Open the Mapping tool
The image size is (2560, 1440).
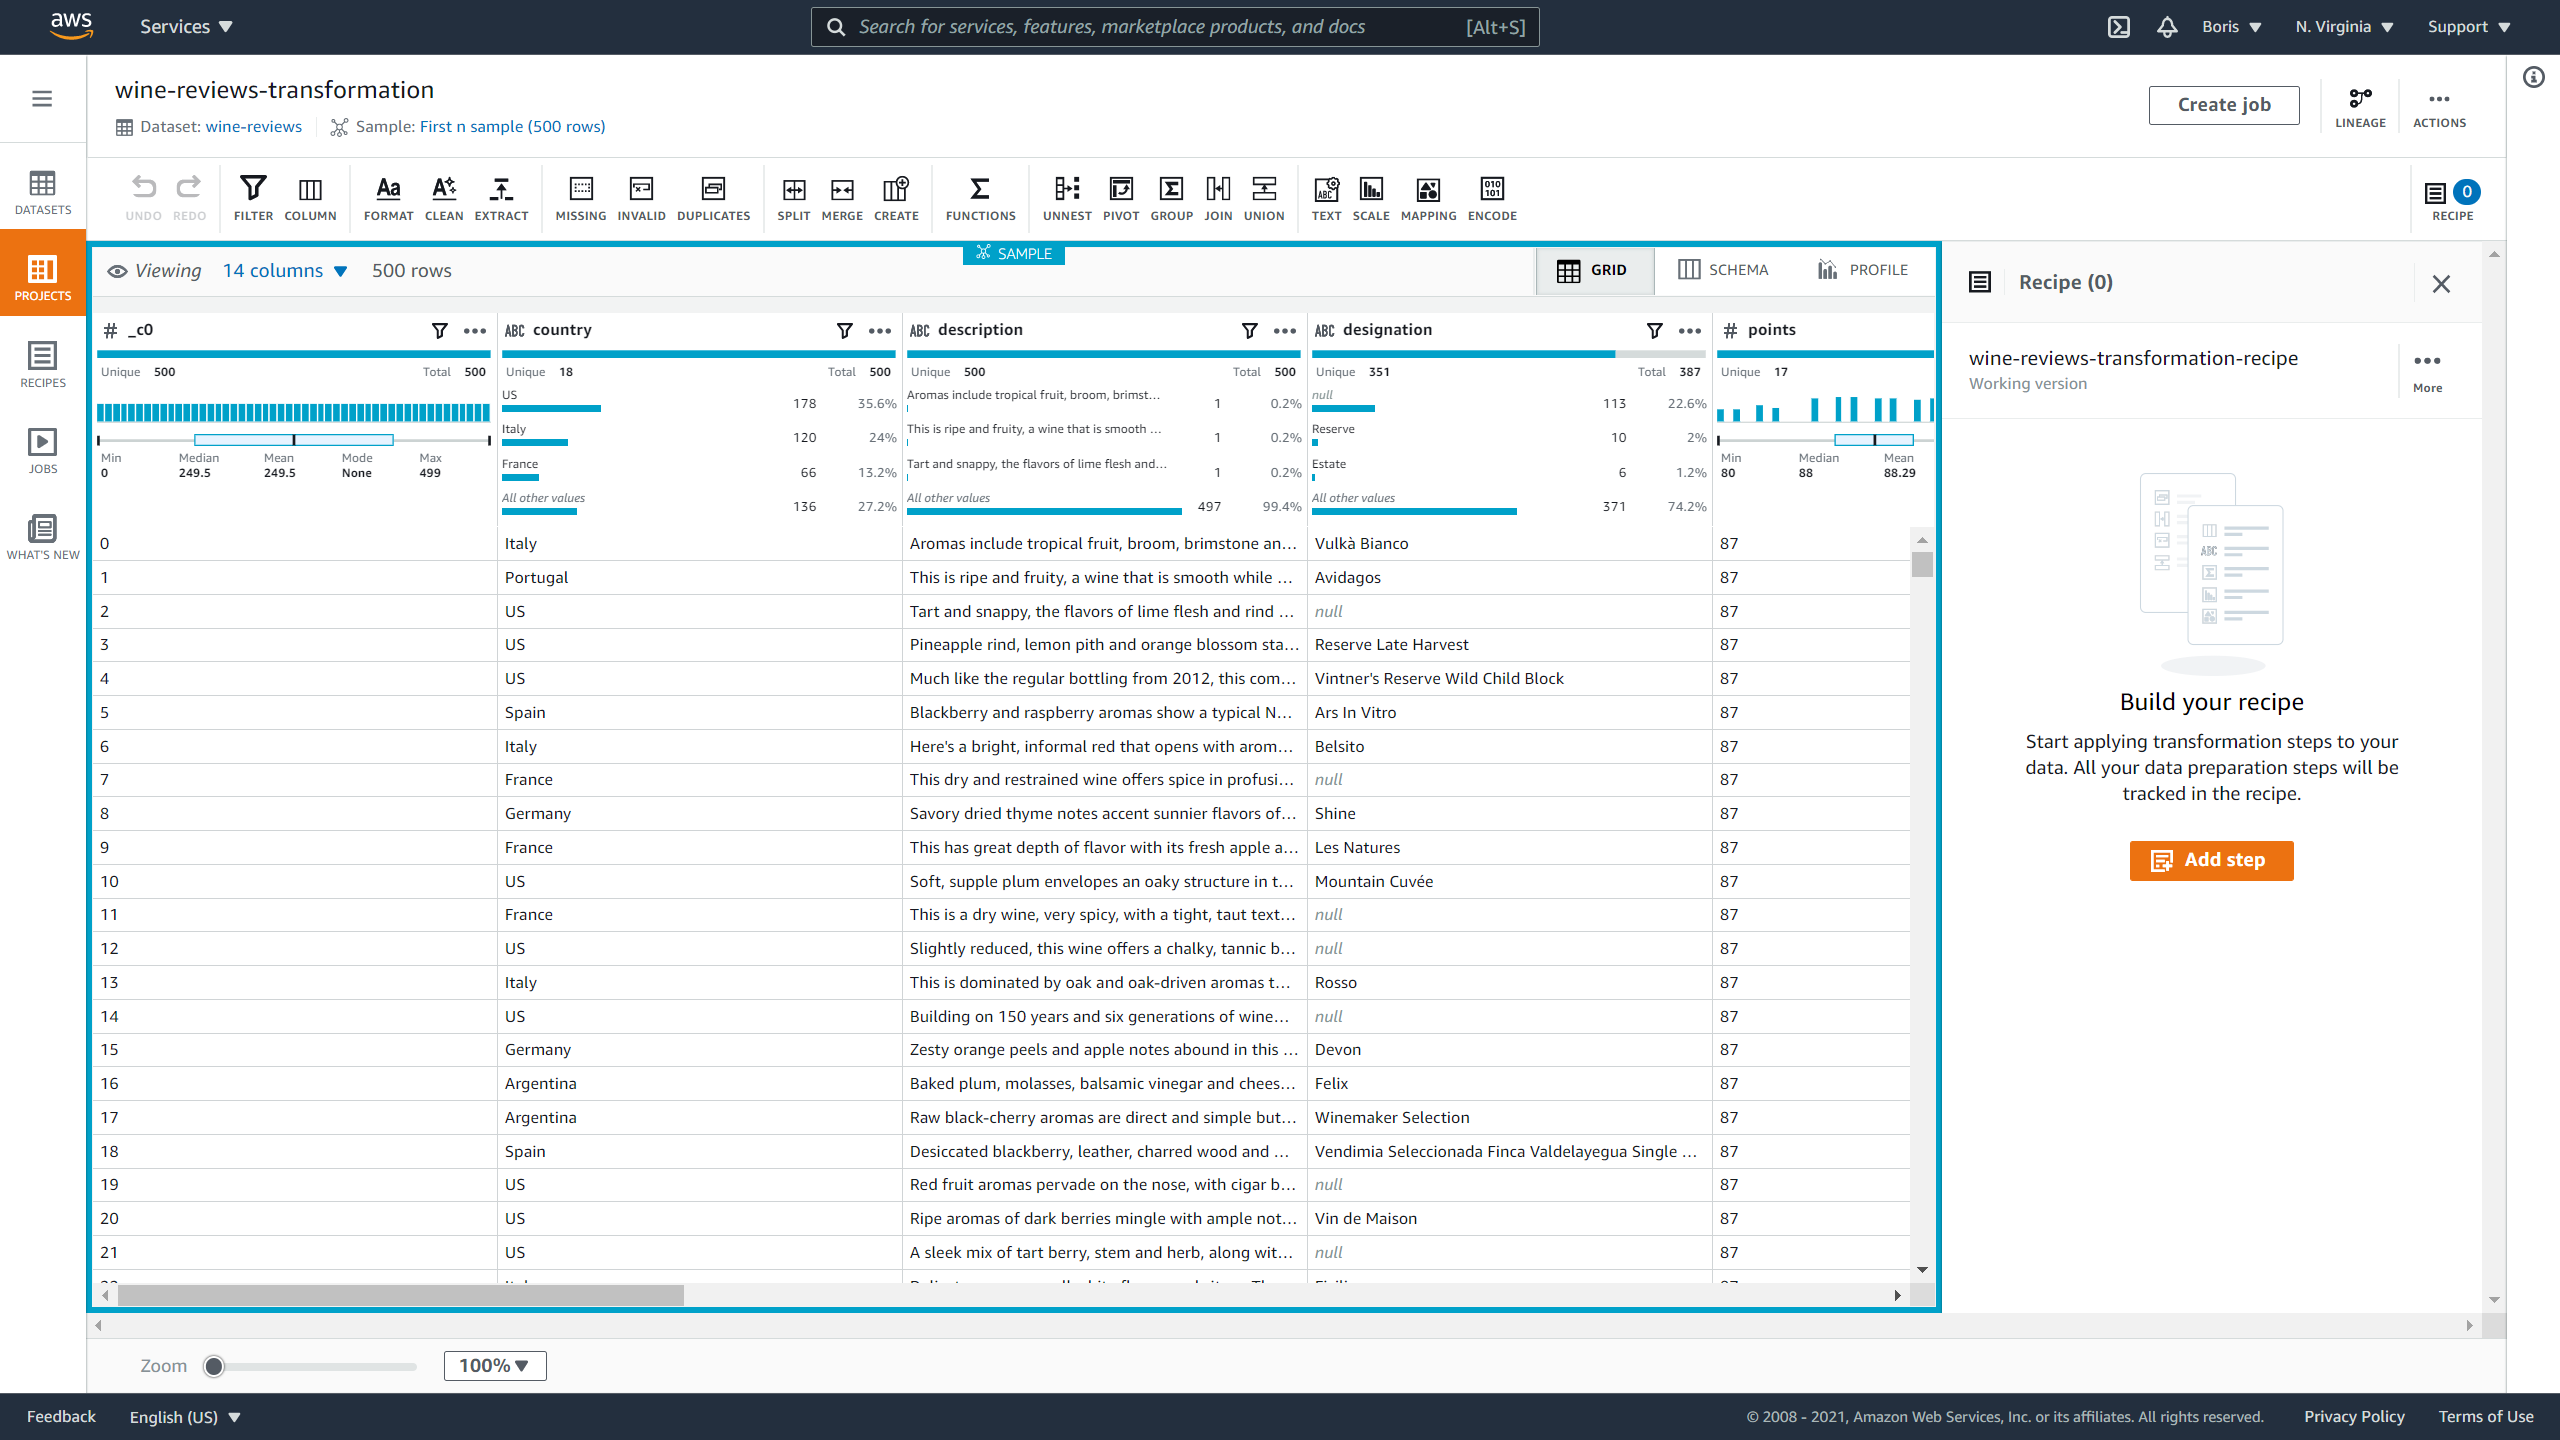(1428, 198)
